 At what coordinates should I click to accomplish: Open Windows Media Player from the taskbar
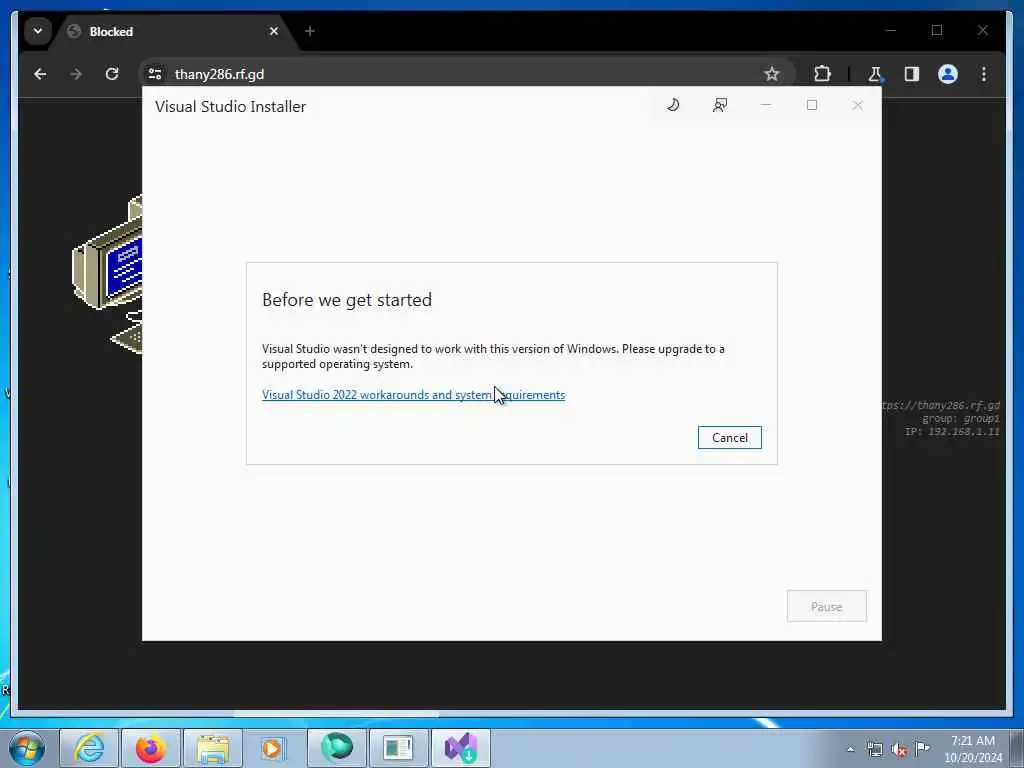[274, 748]
